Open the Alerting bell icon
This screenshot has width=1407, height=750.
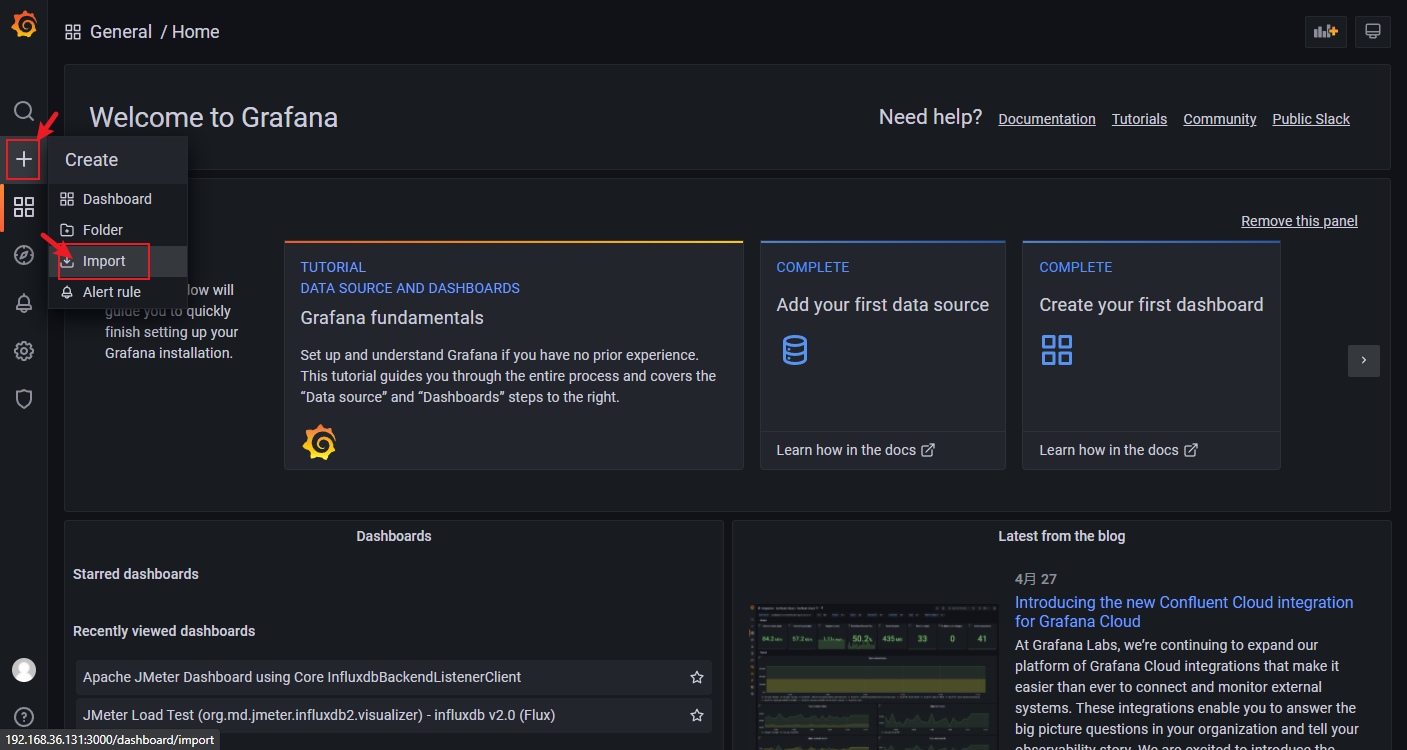[24, 303]
